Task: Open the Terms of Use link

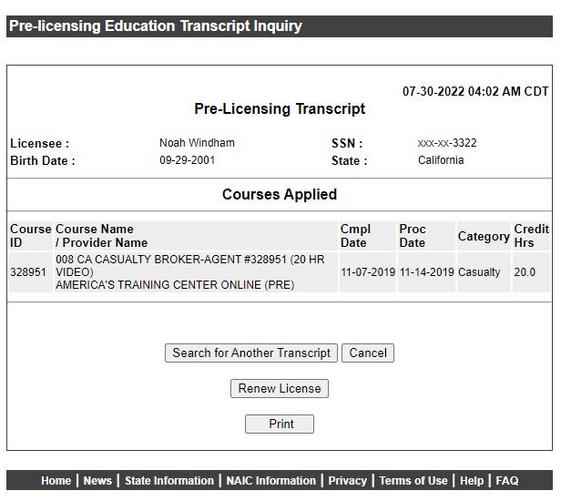Action: [x=413, y=480]
